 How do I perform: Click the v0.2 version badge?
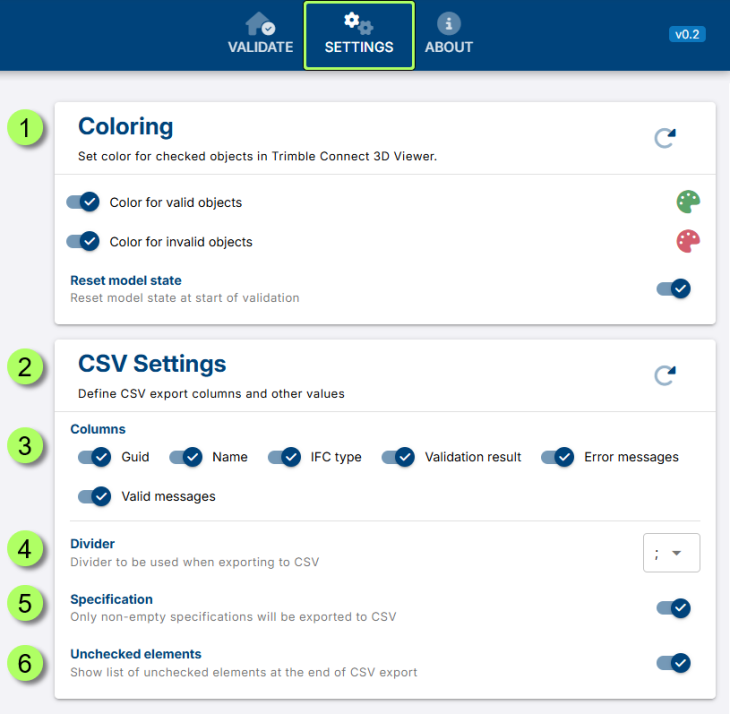point(687,34)
